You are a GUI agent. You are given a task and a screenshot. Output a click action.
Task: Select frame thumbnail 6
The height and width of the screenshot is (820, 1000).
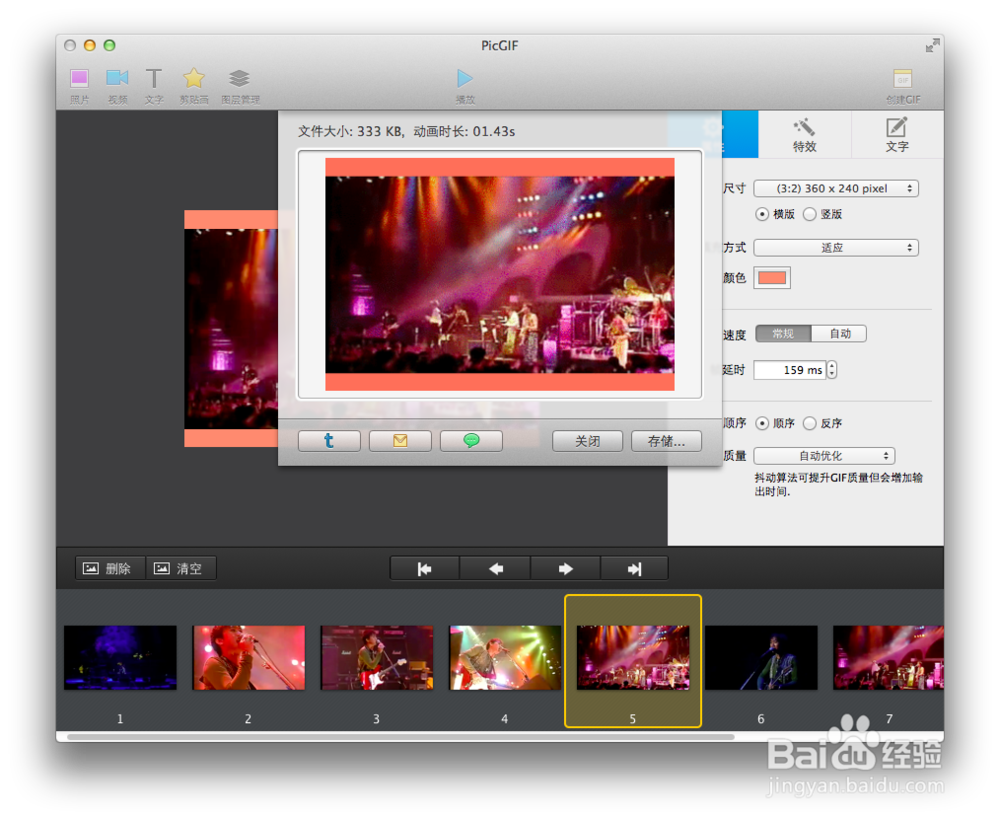coord(761,657)
